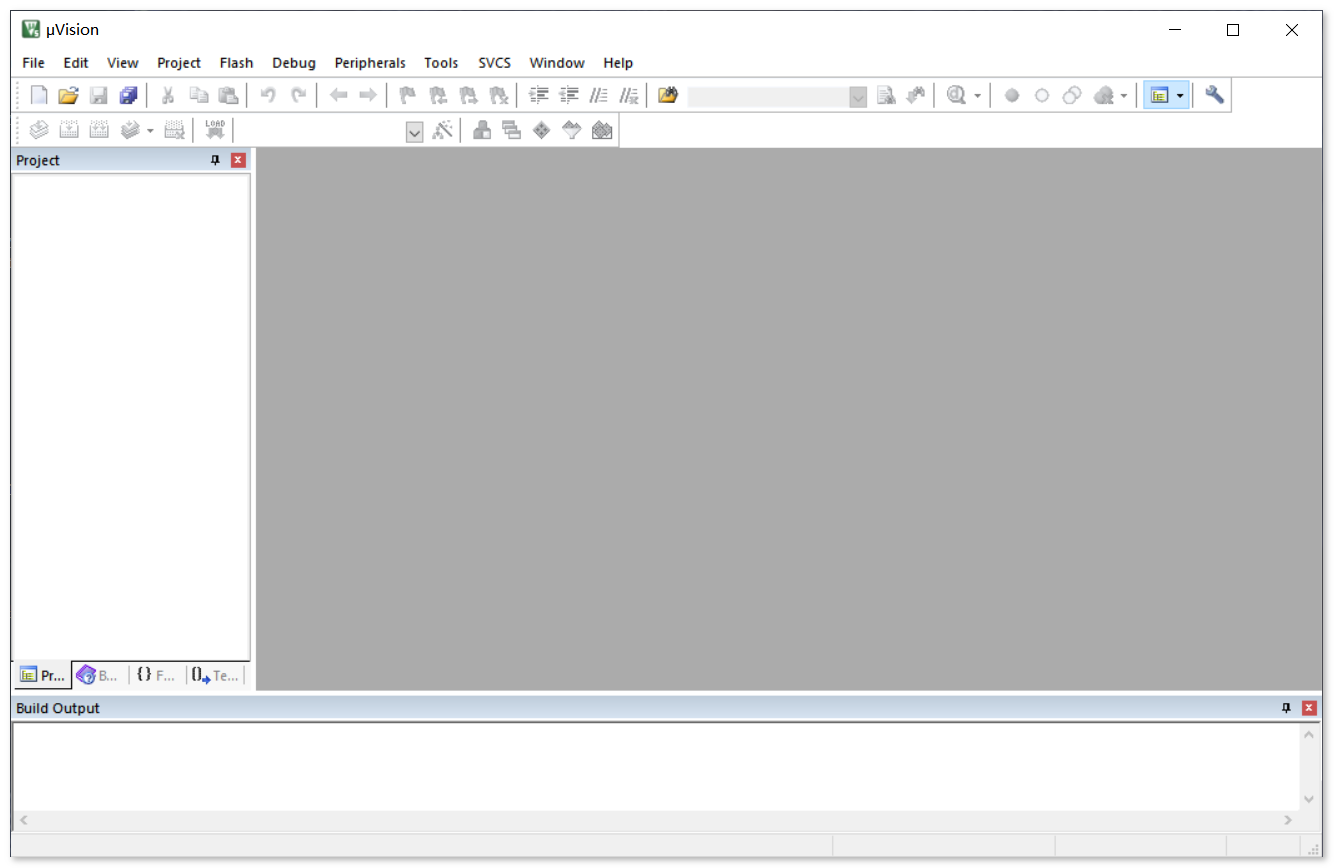Open the debug session dropdown arrow

click(x=977, y=96)
